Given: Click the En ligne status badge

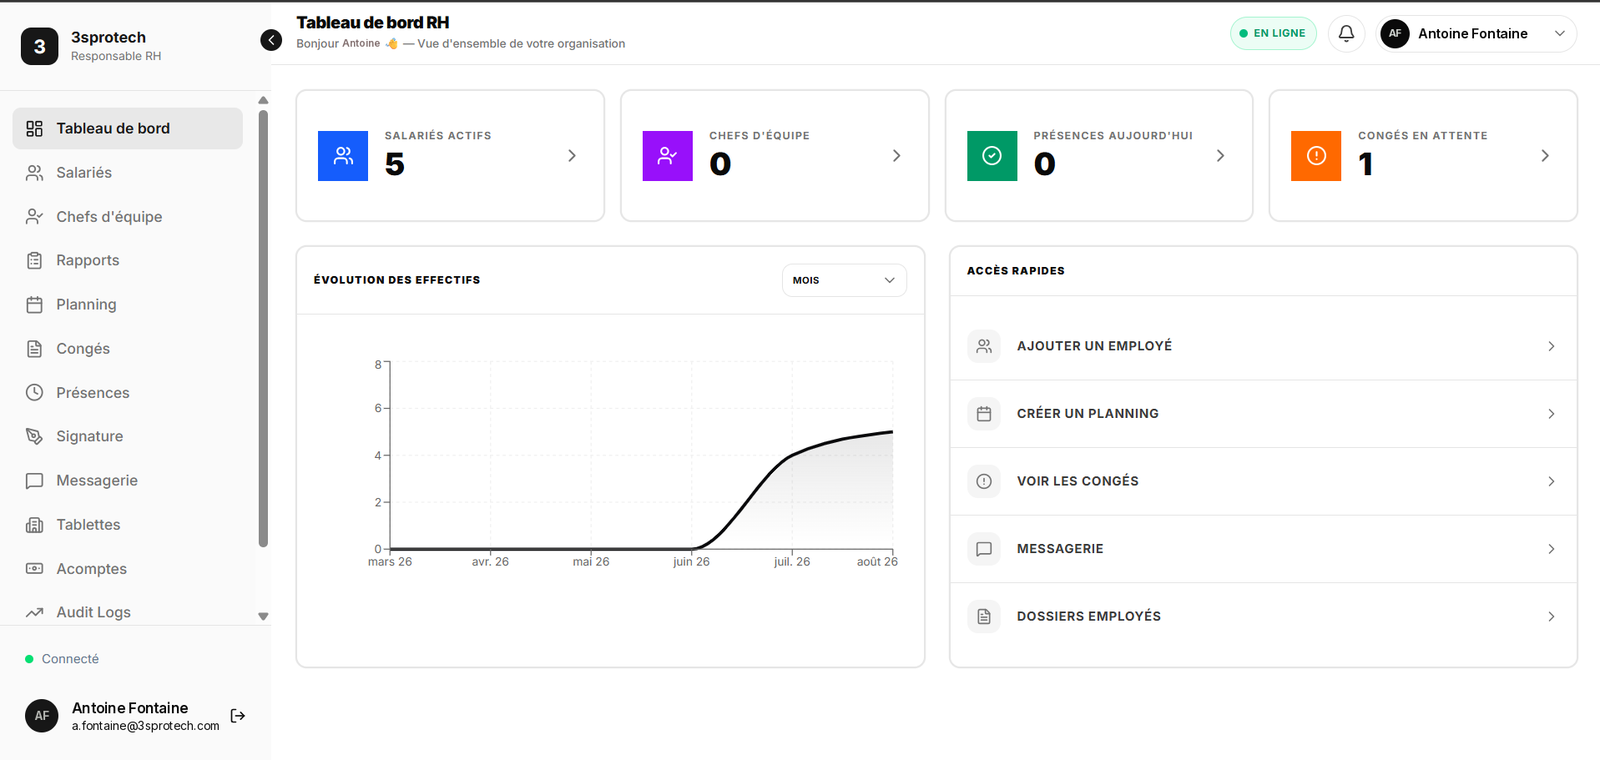Looking at the screenshot, I should (1273, 34).
